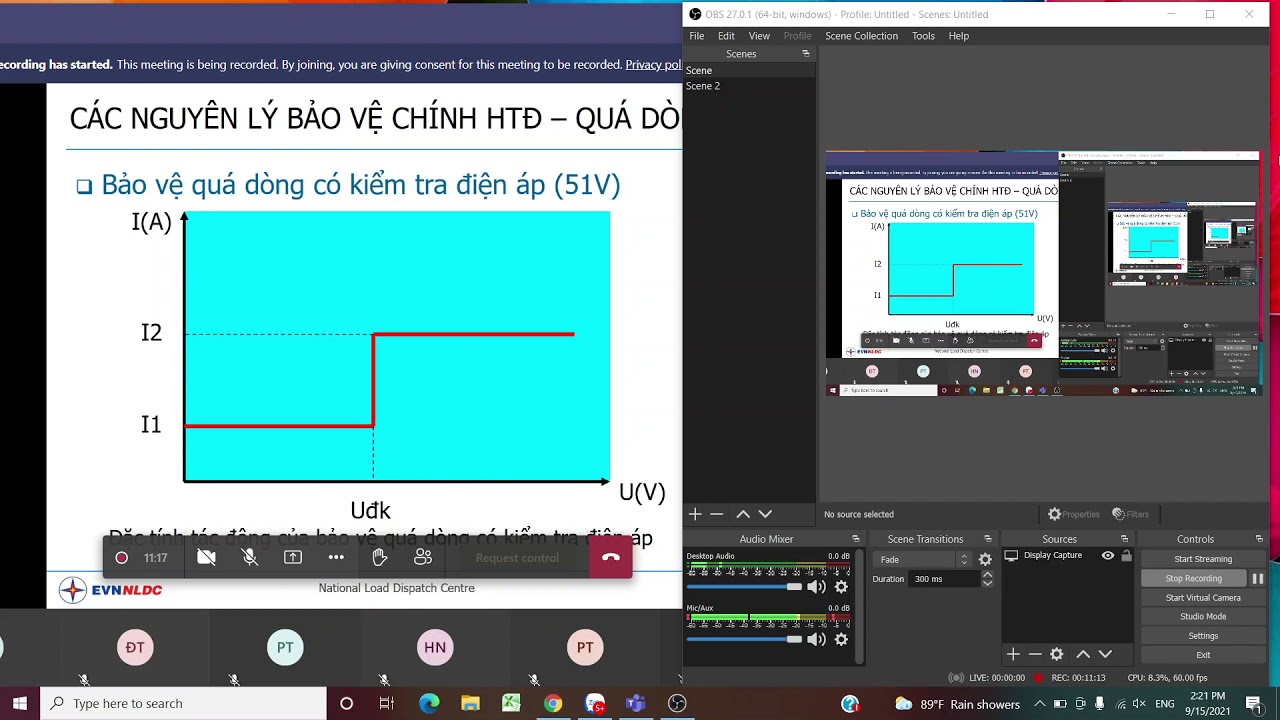
Task: Click the Exit button in Controls
Action: pyautogui.click(x=1203, y=655)
